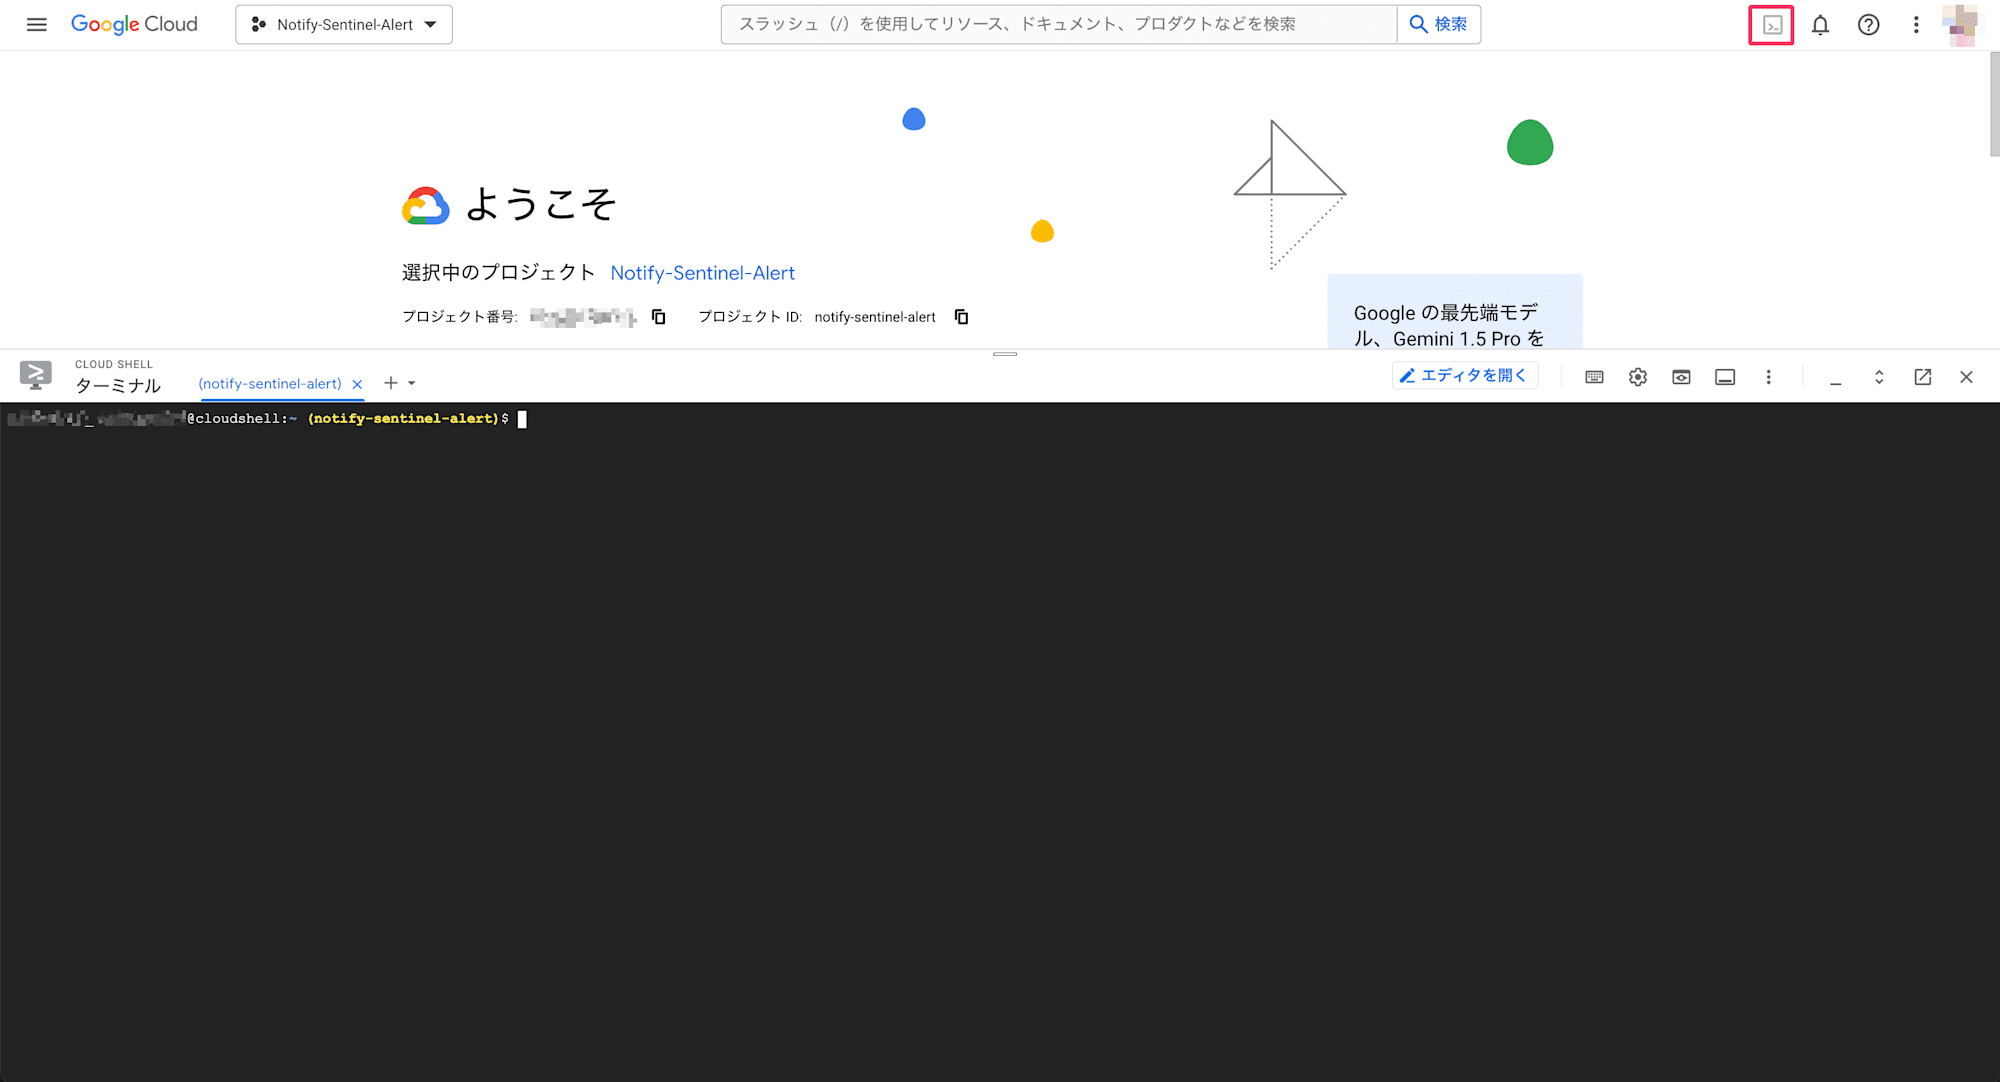Viewport: 2000px width, 1082px height.
Task: Click the Cloud Shell terminal logo icon
Action: [x=36, y=375]
